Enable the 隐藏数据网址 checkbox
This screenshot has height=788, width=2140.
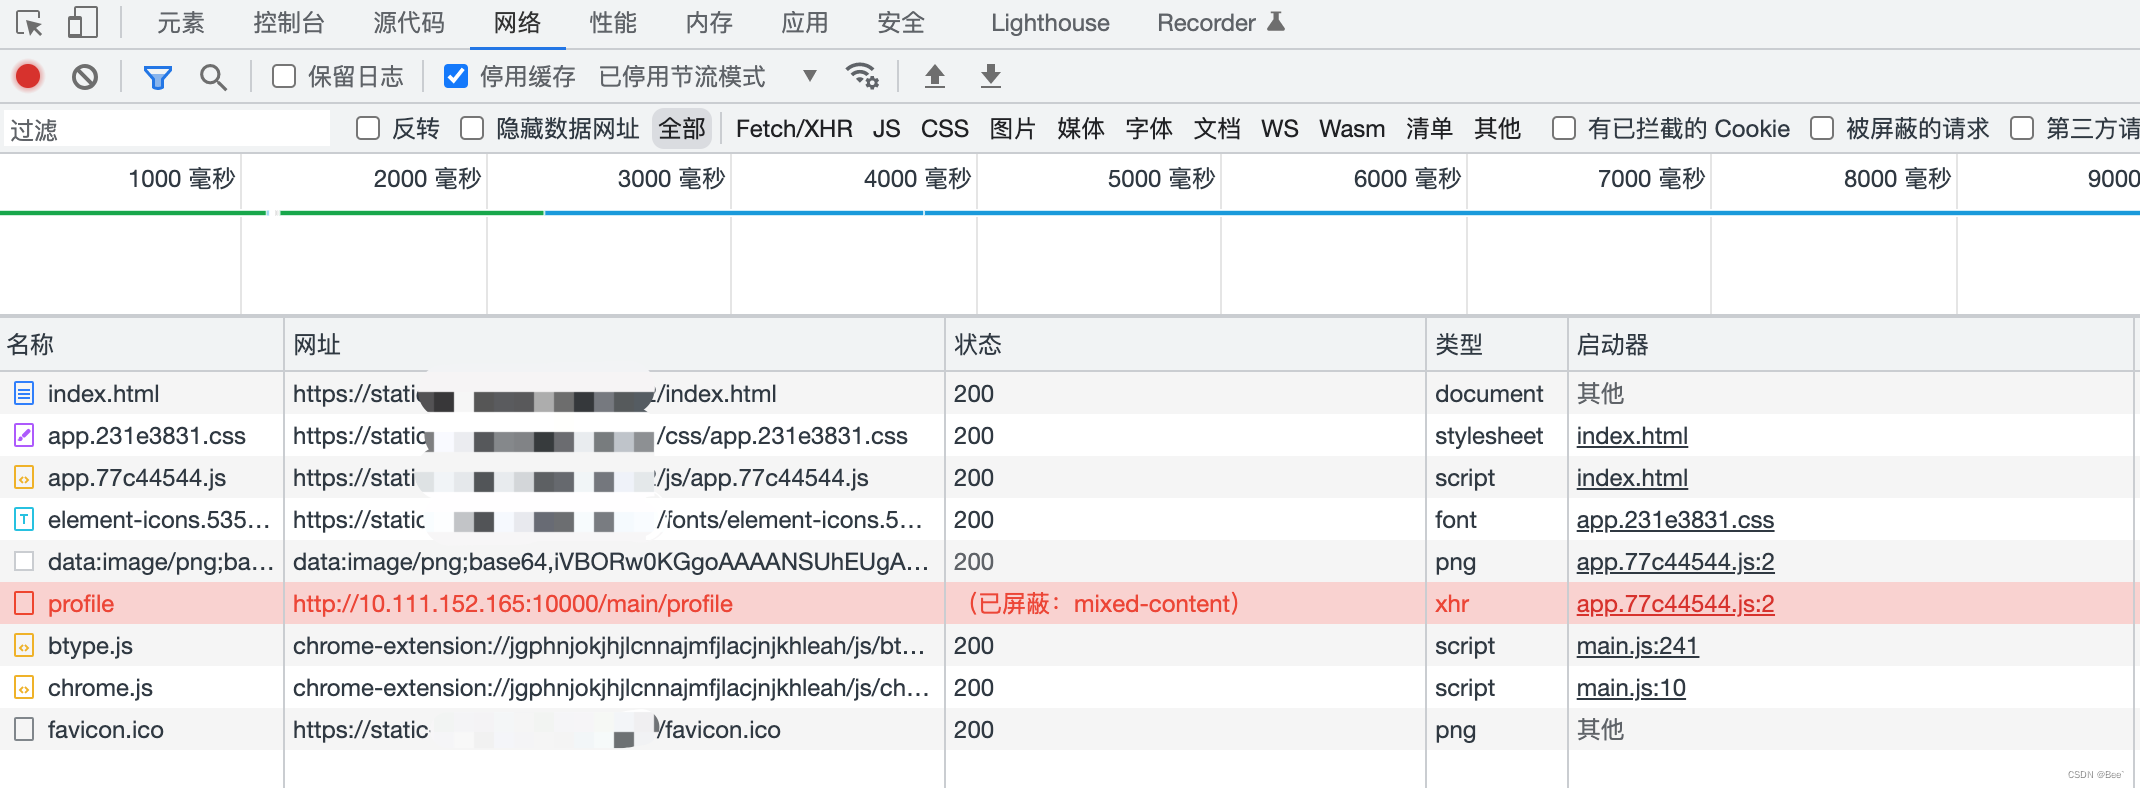472,128
